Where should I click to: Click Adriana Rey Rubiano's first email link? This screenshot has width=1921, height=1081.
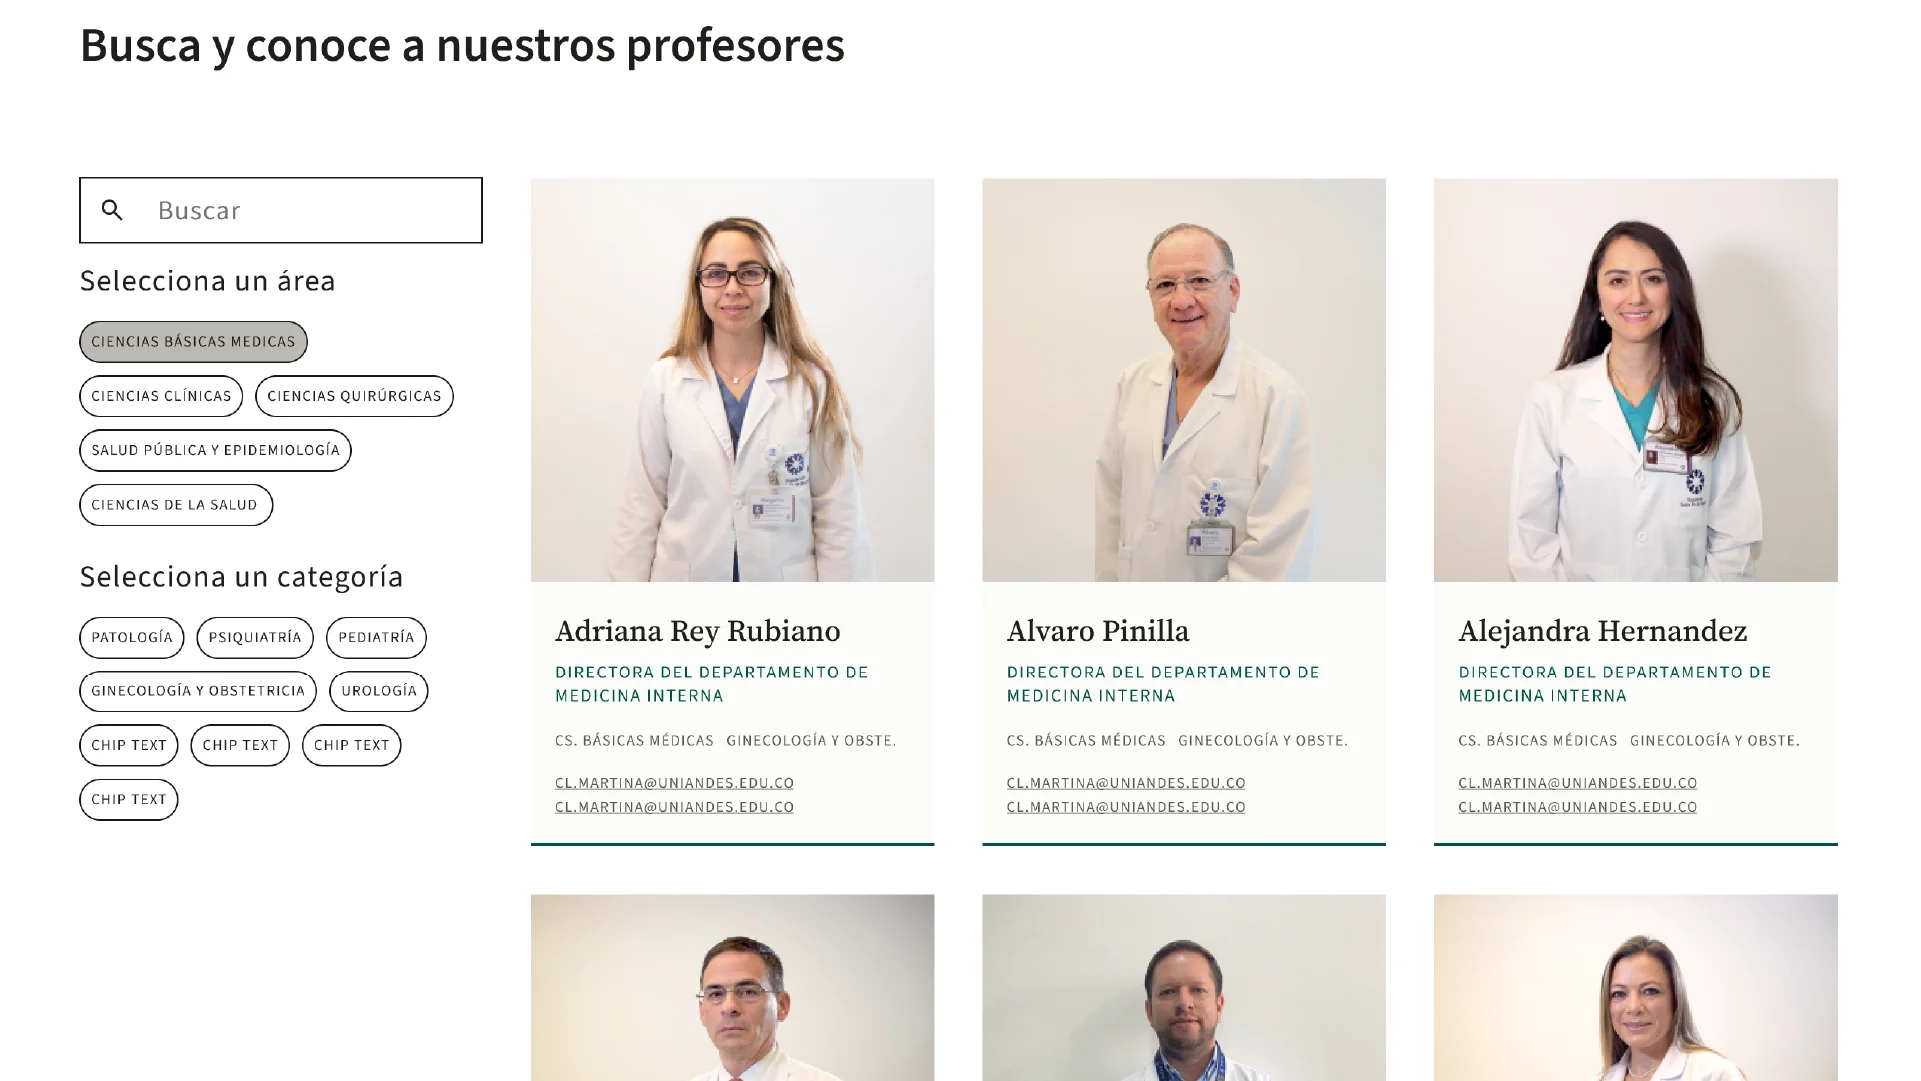[675, 783]
